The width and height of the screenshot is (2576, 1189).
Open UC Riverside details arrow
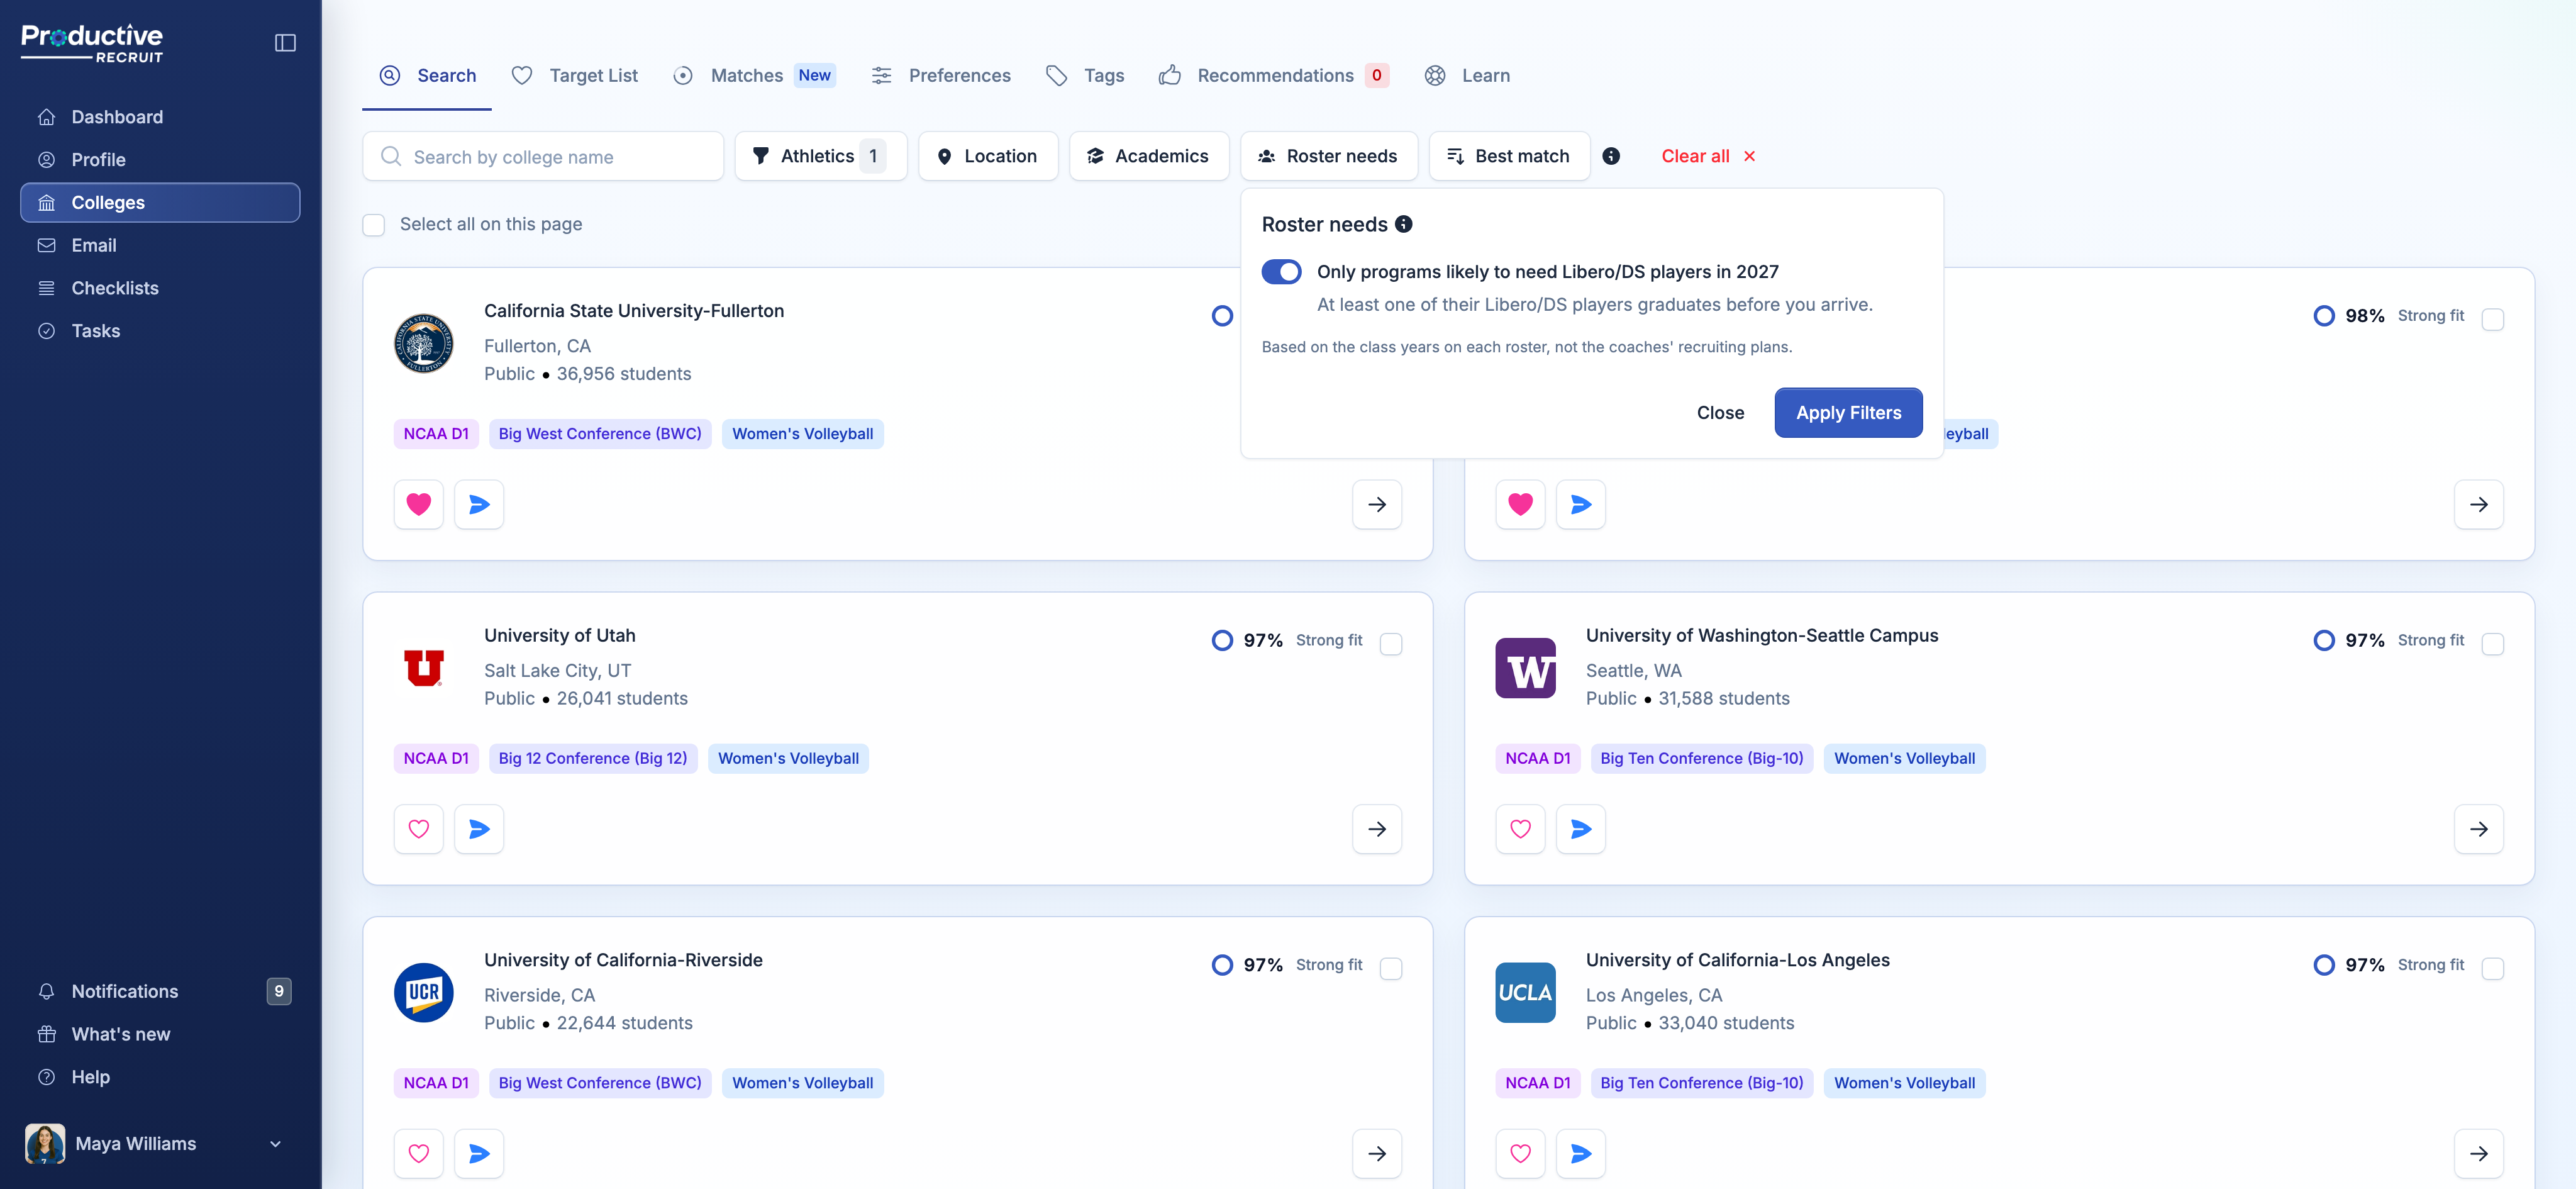(x=1377, y=1154)
